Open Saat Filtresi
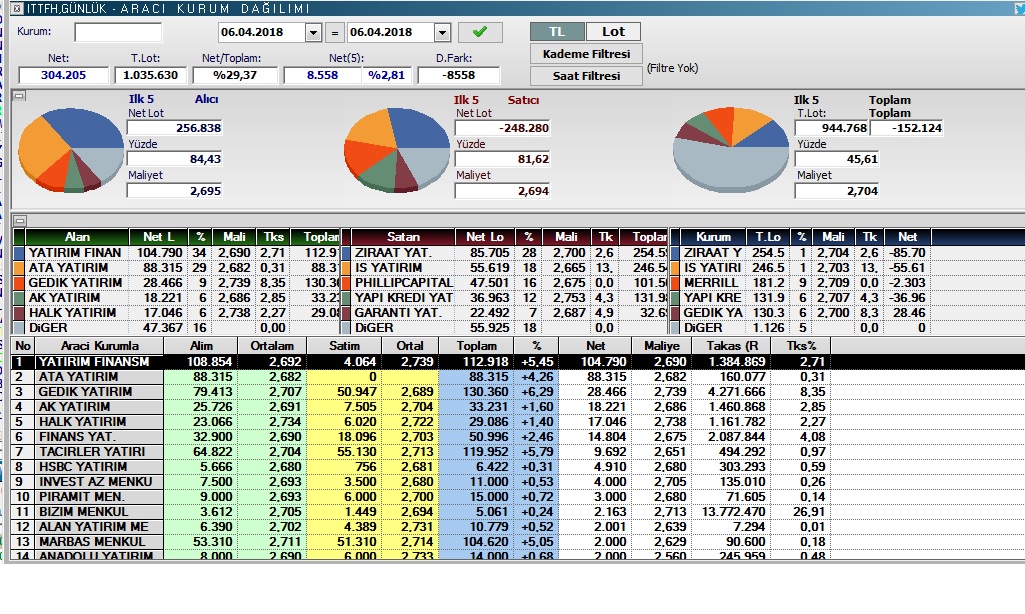The height and width of the screenshot is (614, 1025). click(x=586, y=76)
